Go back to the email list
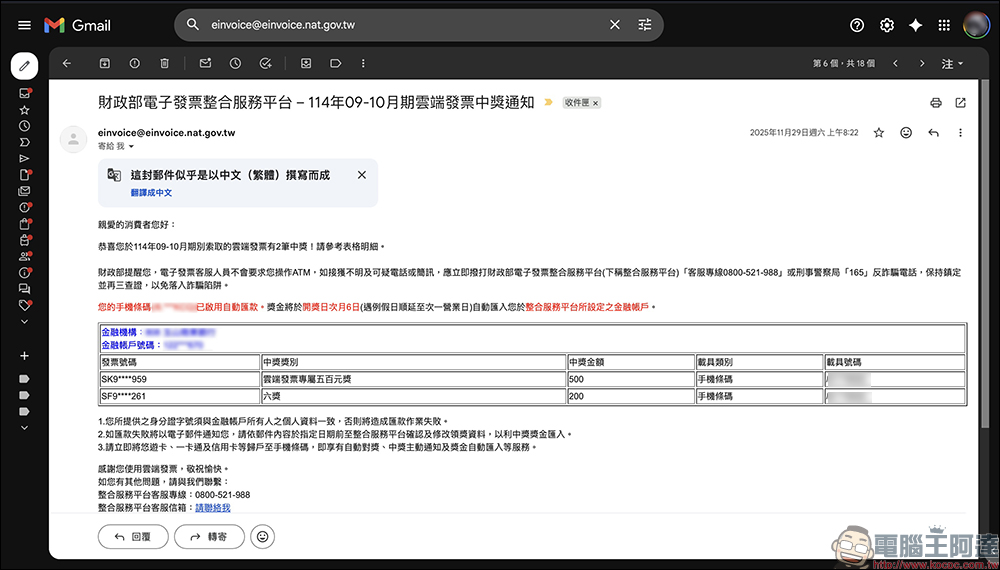The image size is (1000, 570). [x=66, y=63]
